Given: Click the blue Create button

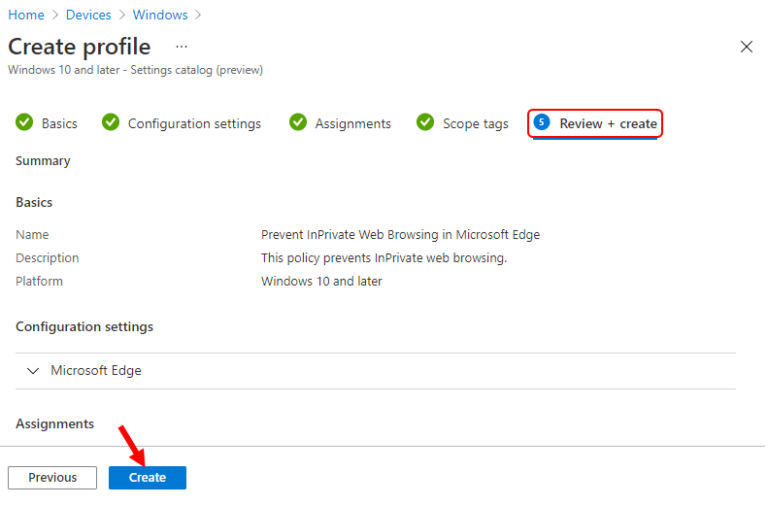Looking at the screenshot, I should [147, 478].
